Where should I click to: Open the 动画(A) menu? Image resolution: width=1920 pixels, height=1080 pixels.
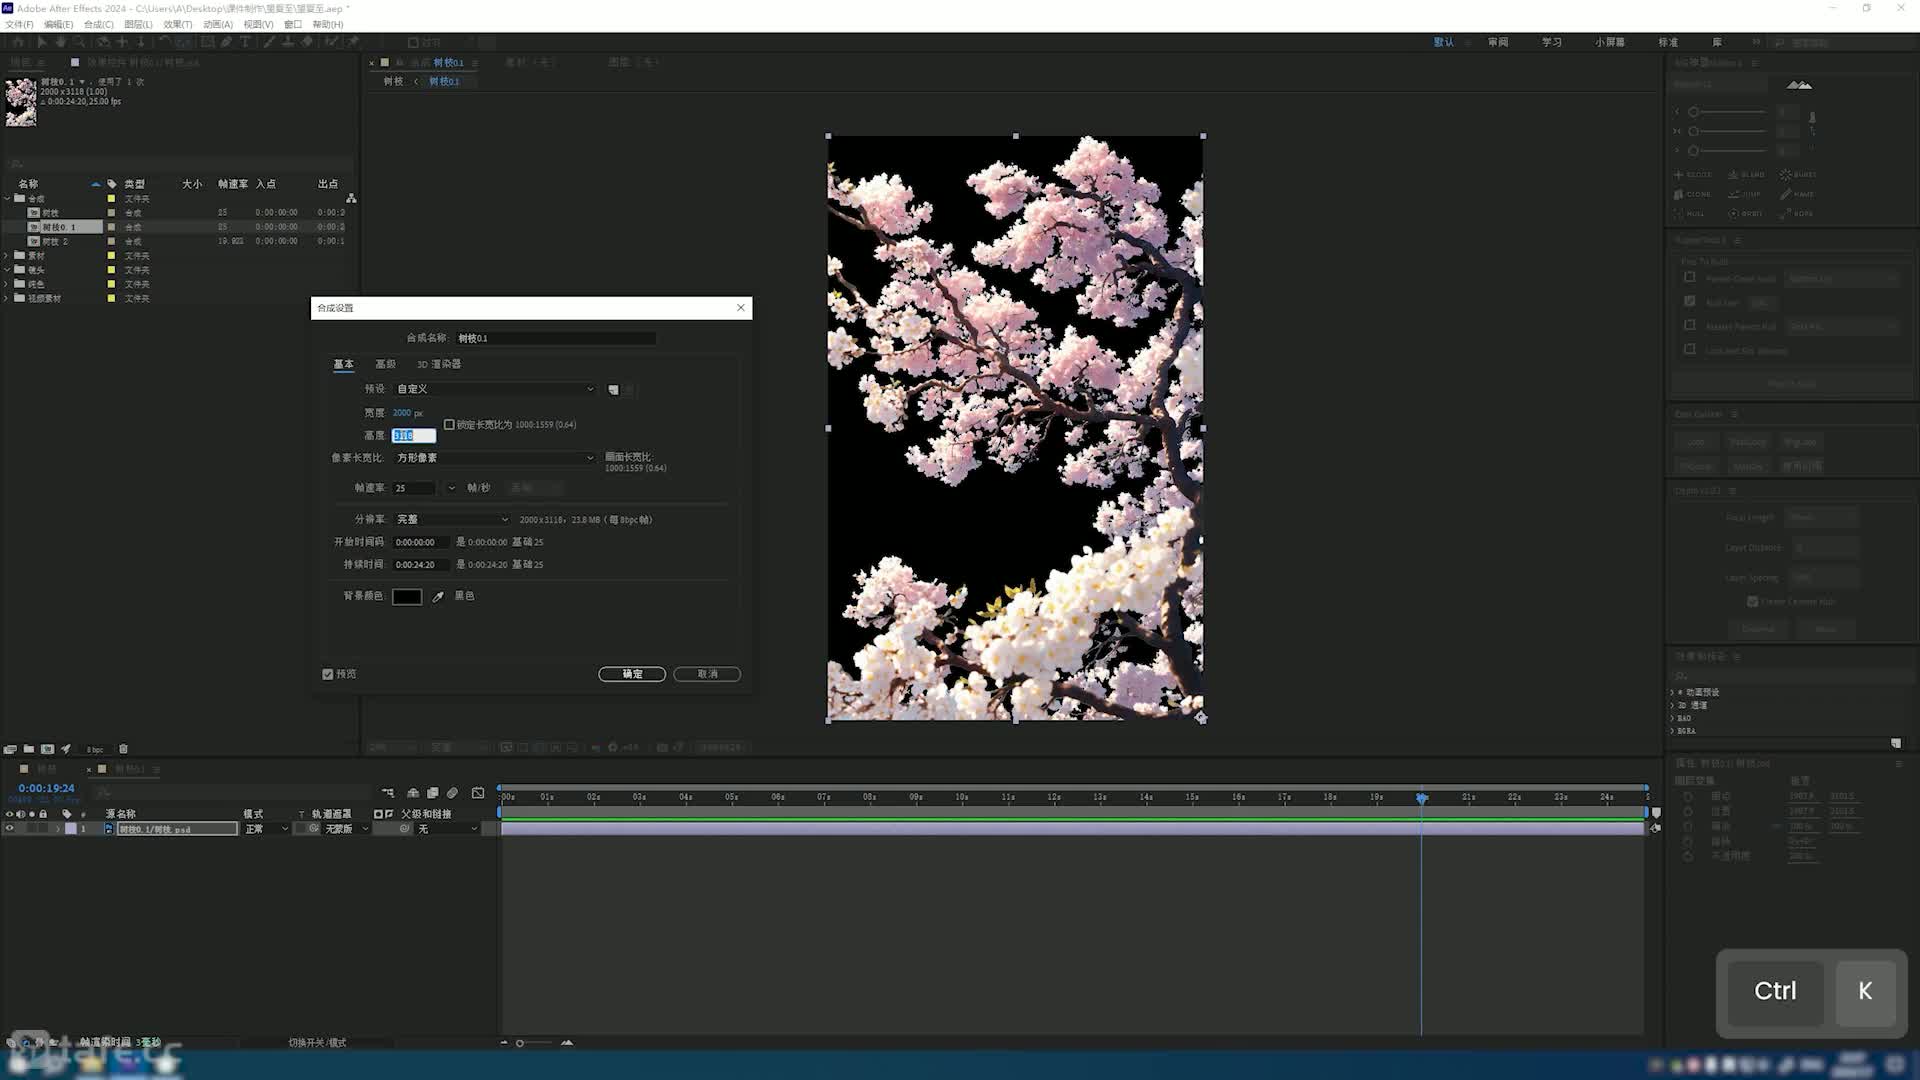tap(218, 24)
